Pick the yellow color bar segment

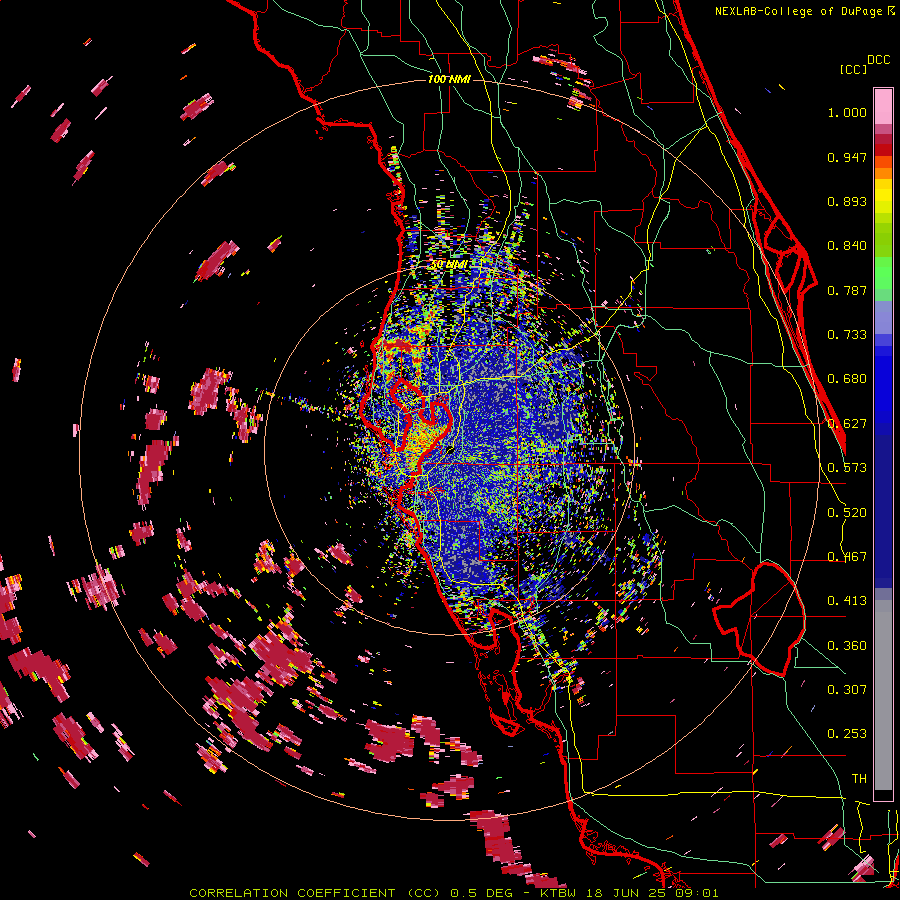click(x=883, y=196)
